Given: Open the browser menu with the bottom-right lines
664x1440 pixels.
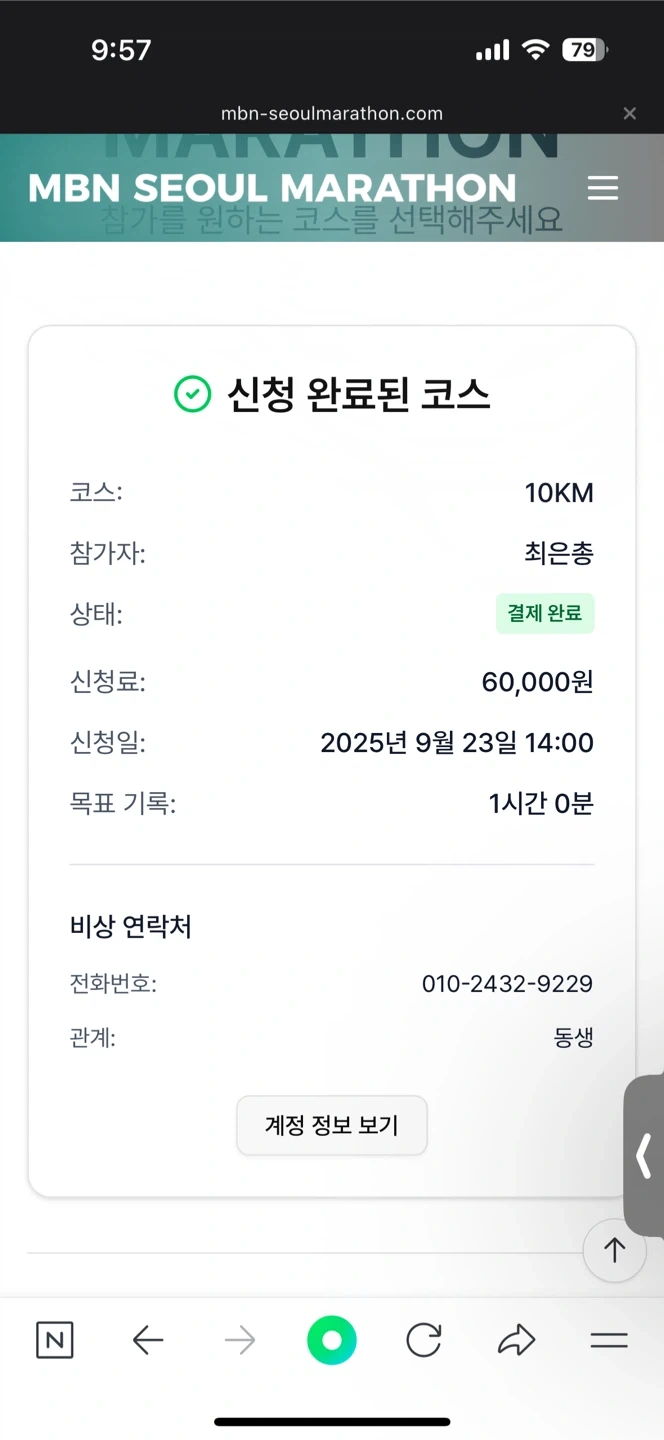Looking at the screenshot, I should click(x=609, y=1340).
